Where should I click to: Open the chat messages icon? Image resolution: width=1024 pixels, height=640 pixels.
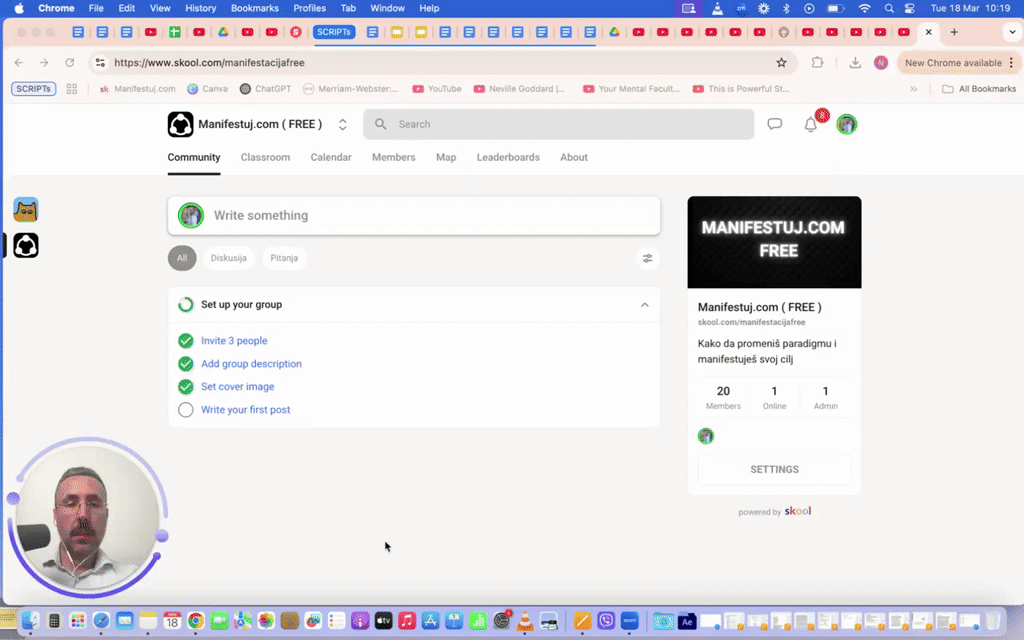775,124
